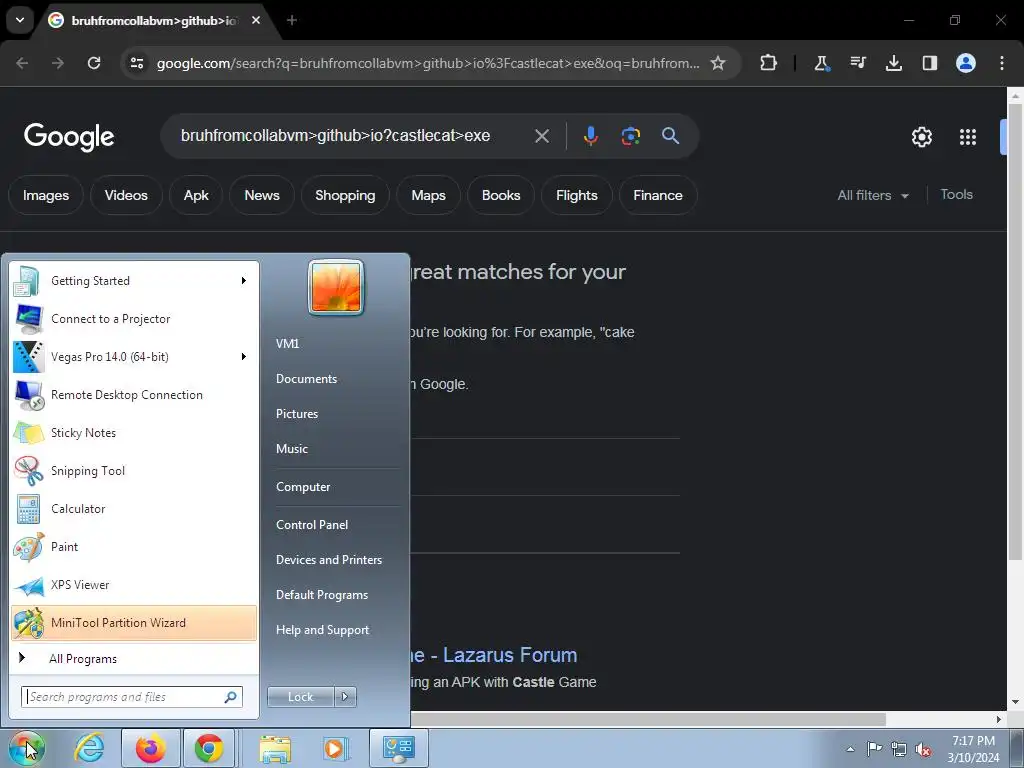This screenshot has width=1024, height=768.
Task: Toggle the Chrome side panel
Action: 930,63
